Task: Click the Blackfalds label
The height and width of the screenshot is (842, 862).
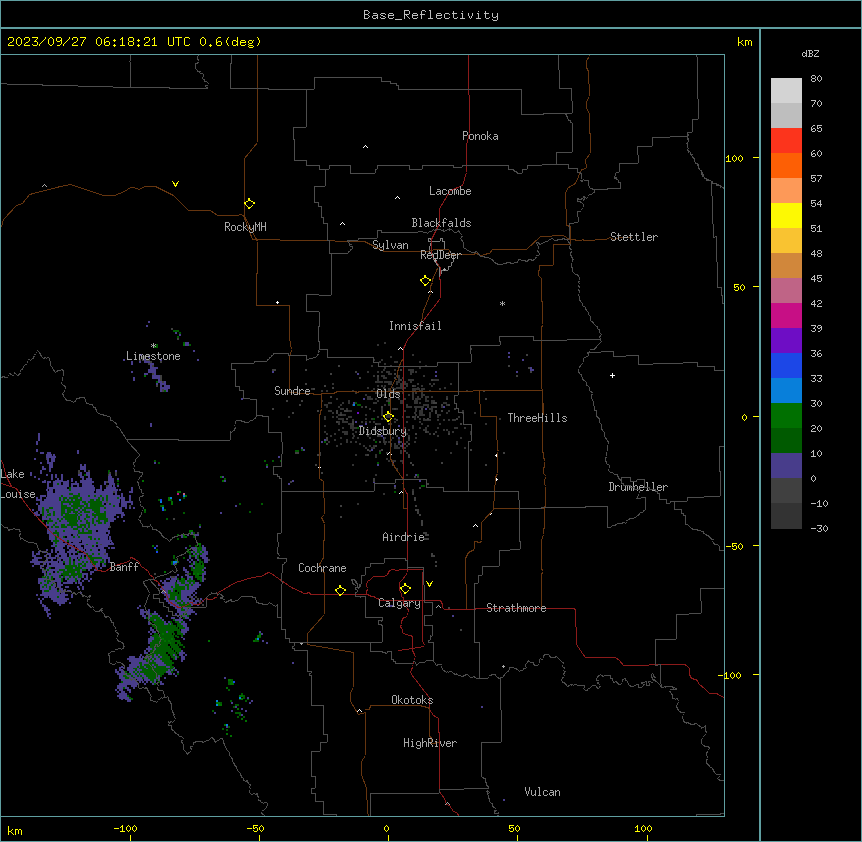Action: point(441,223)
